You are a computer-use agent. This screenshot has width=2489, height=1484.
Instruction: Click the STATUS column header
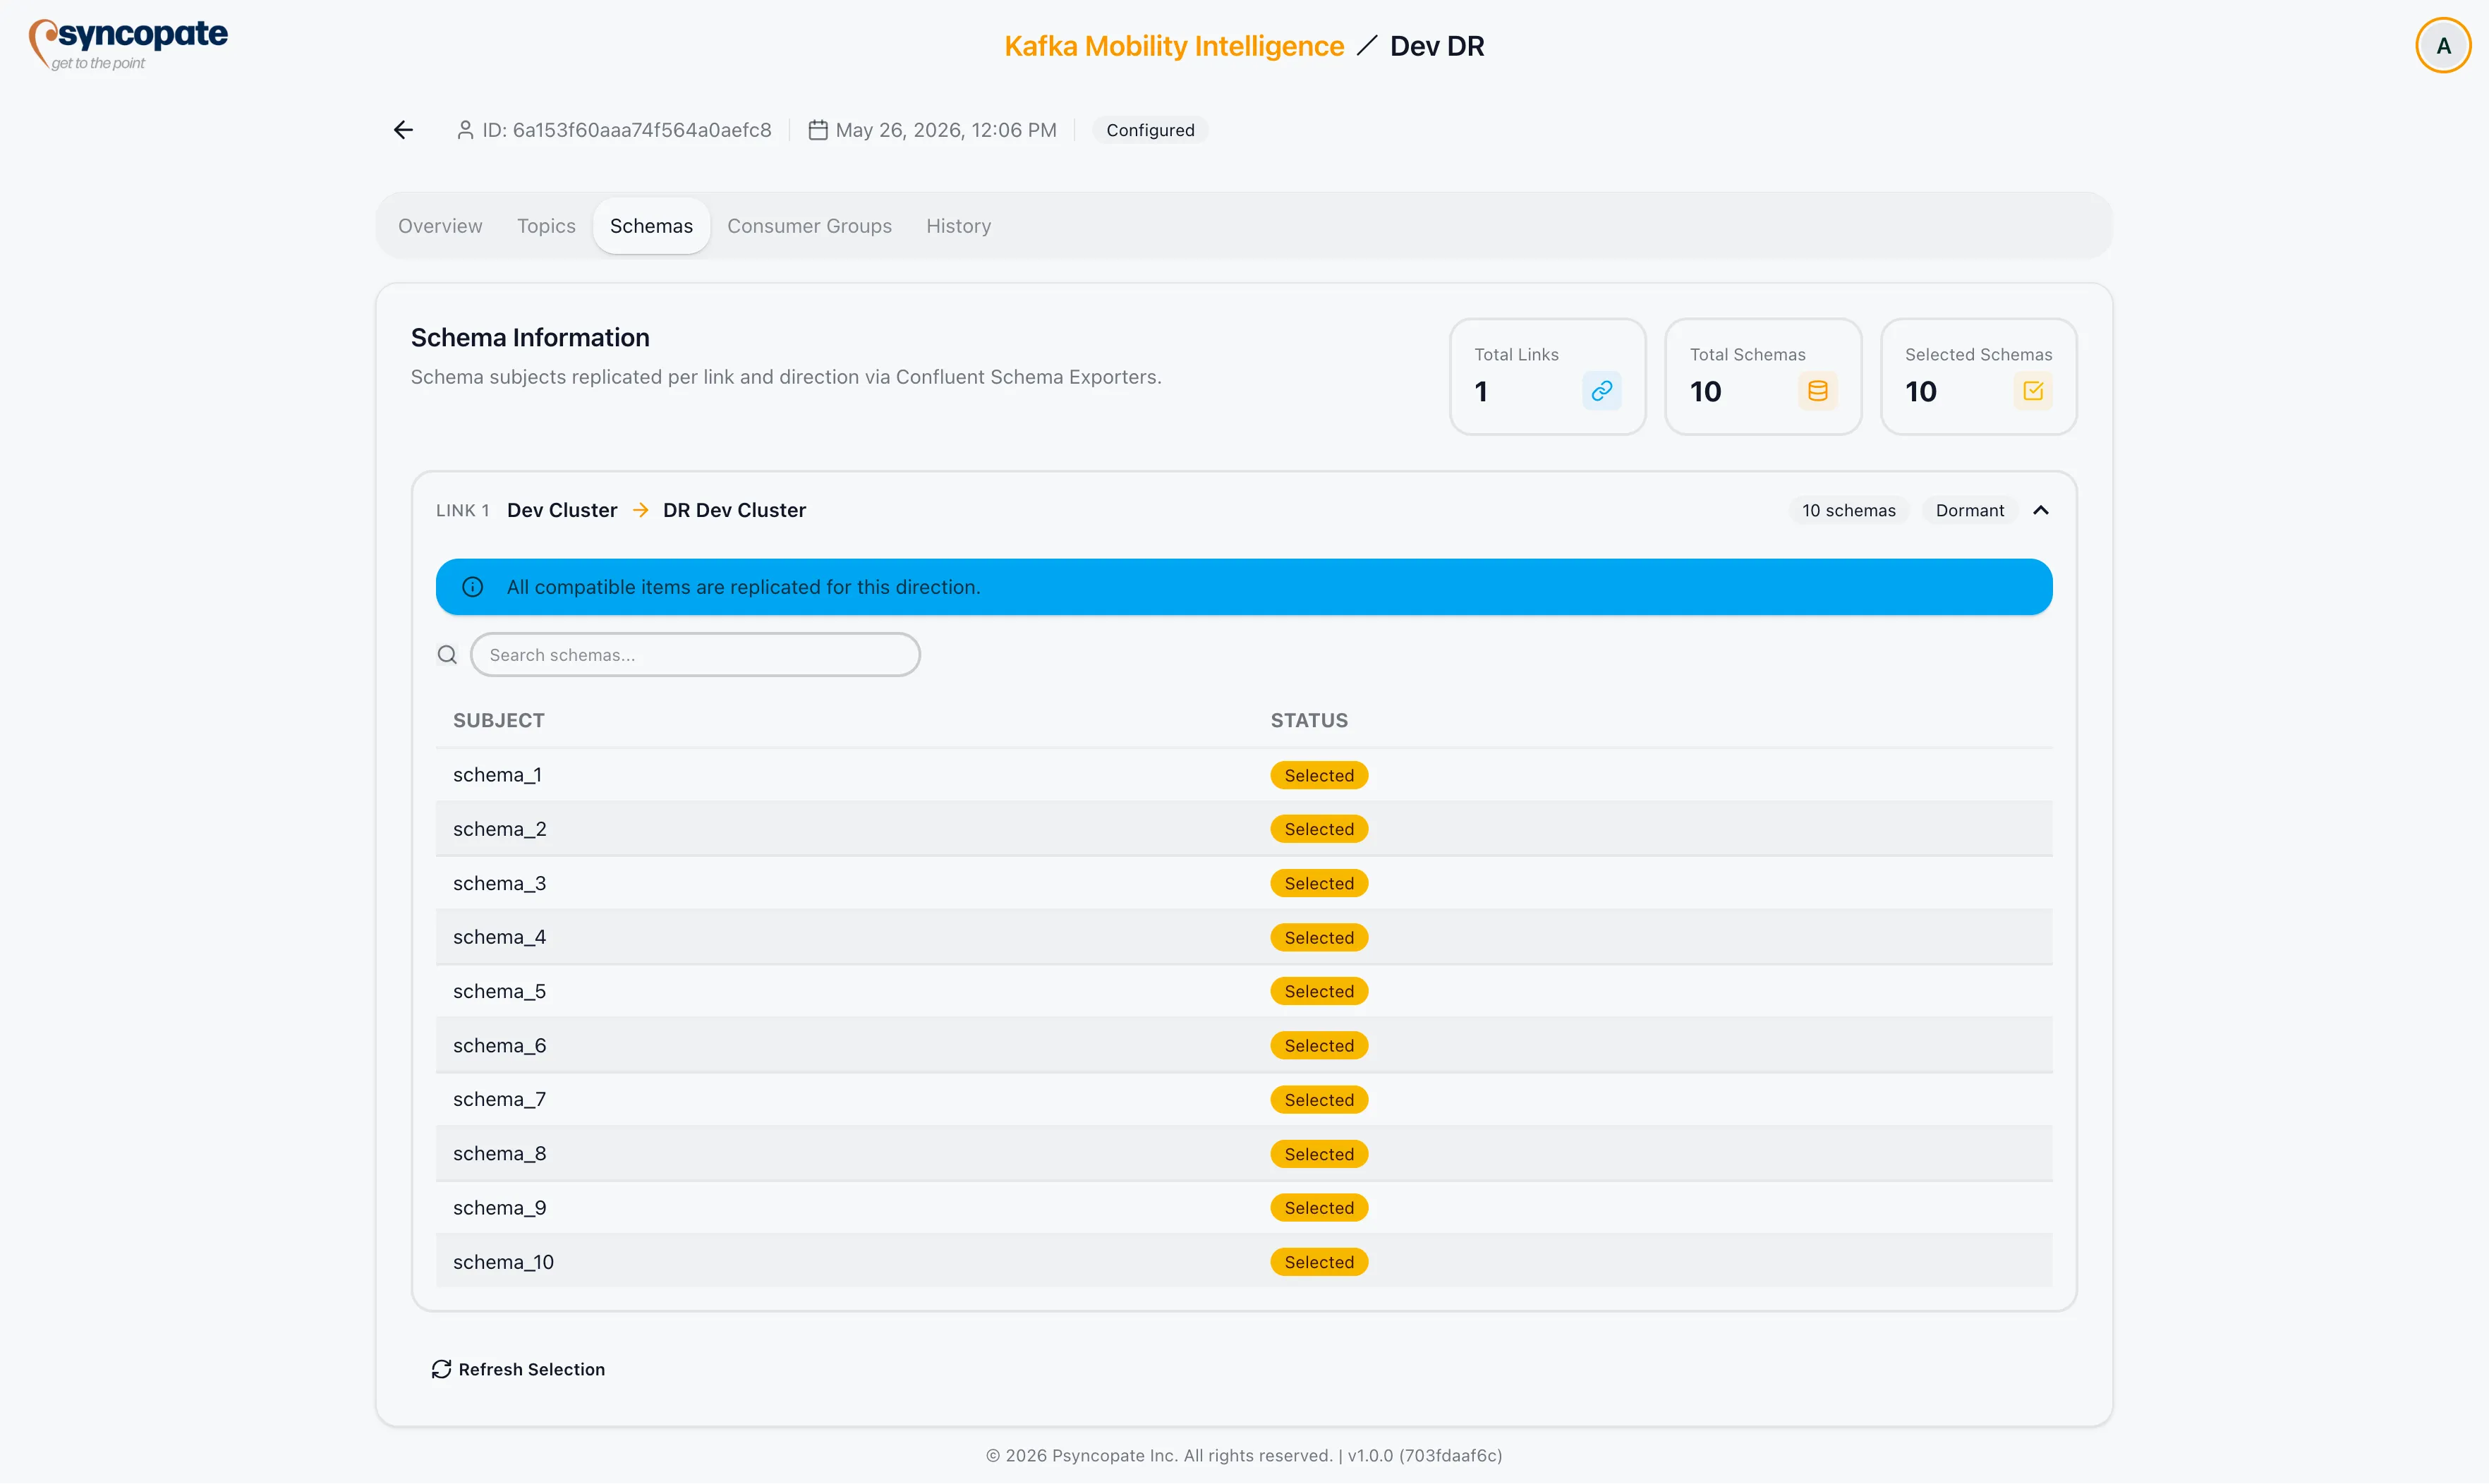pos(1309,721)
